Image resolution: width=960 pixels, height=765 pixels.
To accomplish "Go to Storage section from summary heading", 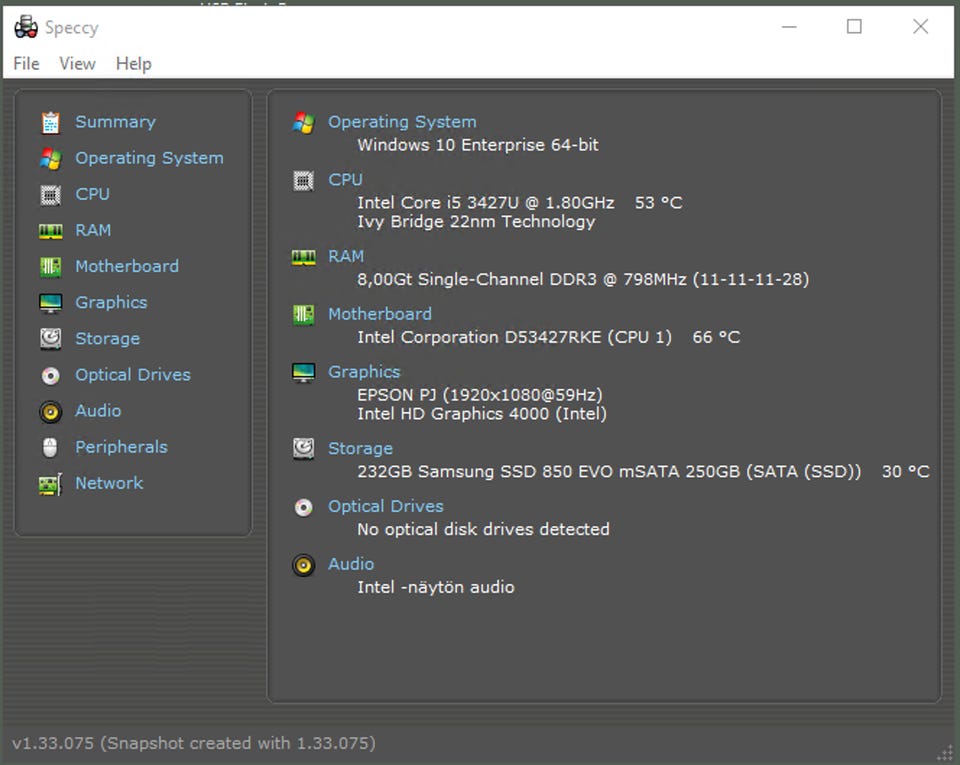I will 360,449.
